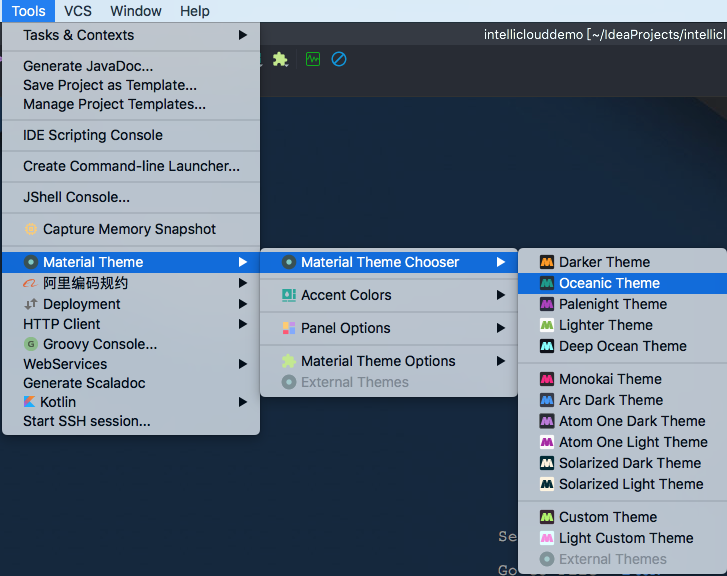The height and width of the screenshot is (576, 727).
Task: Click the green CPU activity monitor toolbar icon
Action: click(x=313, y=59)
